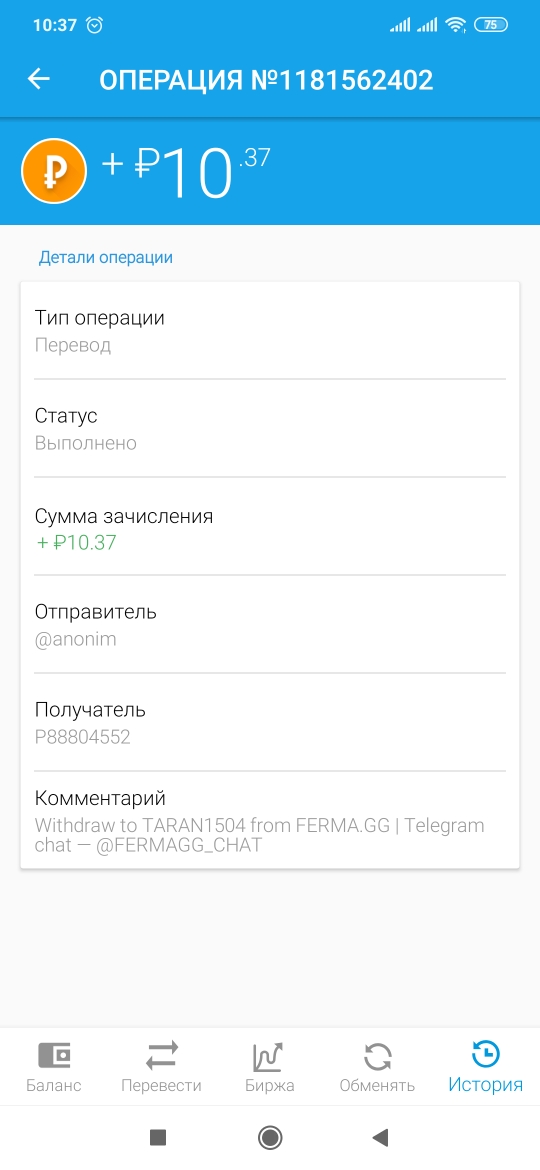Open the Биржа chart icon
Viewport: 540px width, 1170px height.
(269, 1056)
